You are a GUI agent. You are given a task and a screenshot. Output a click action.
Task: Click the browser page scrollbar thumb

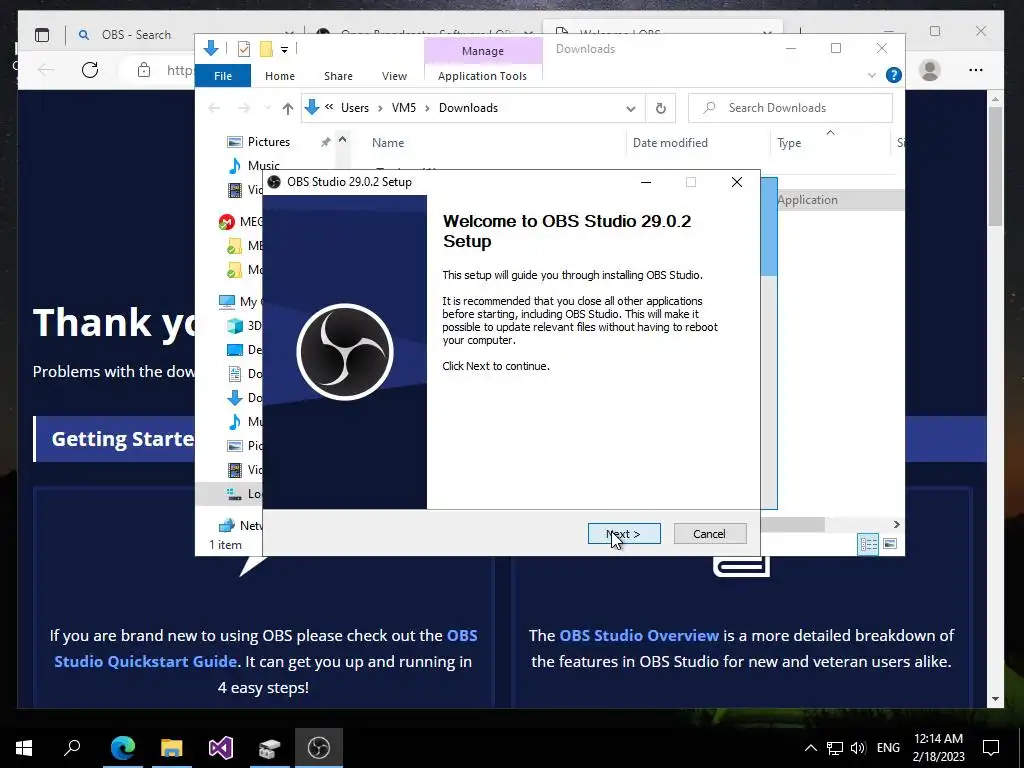tap(995, 166)
